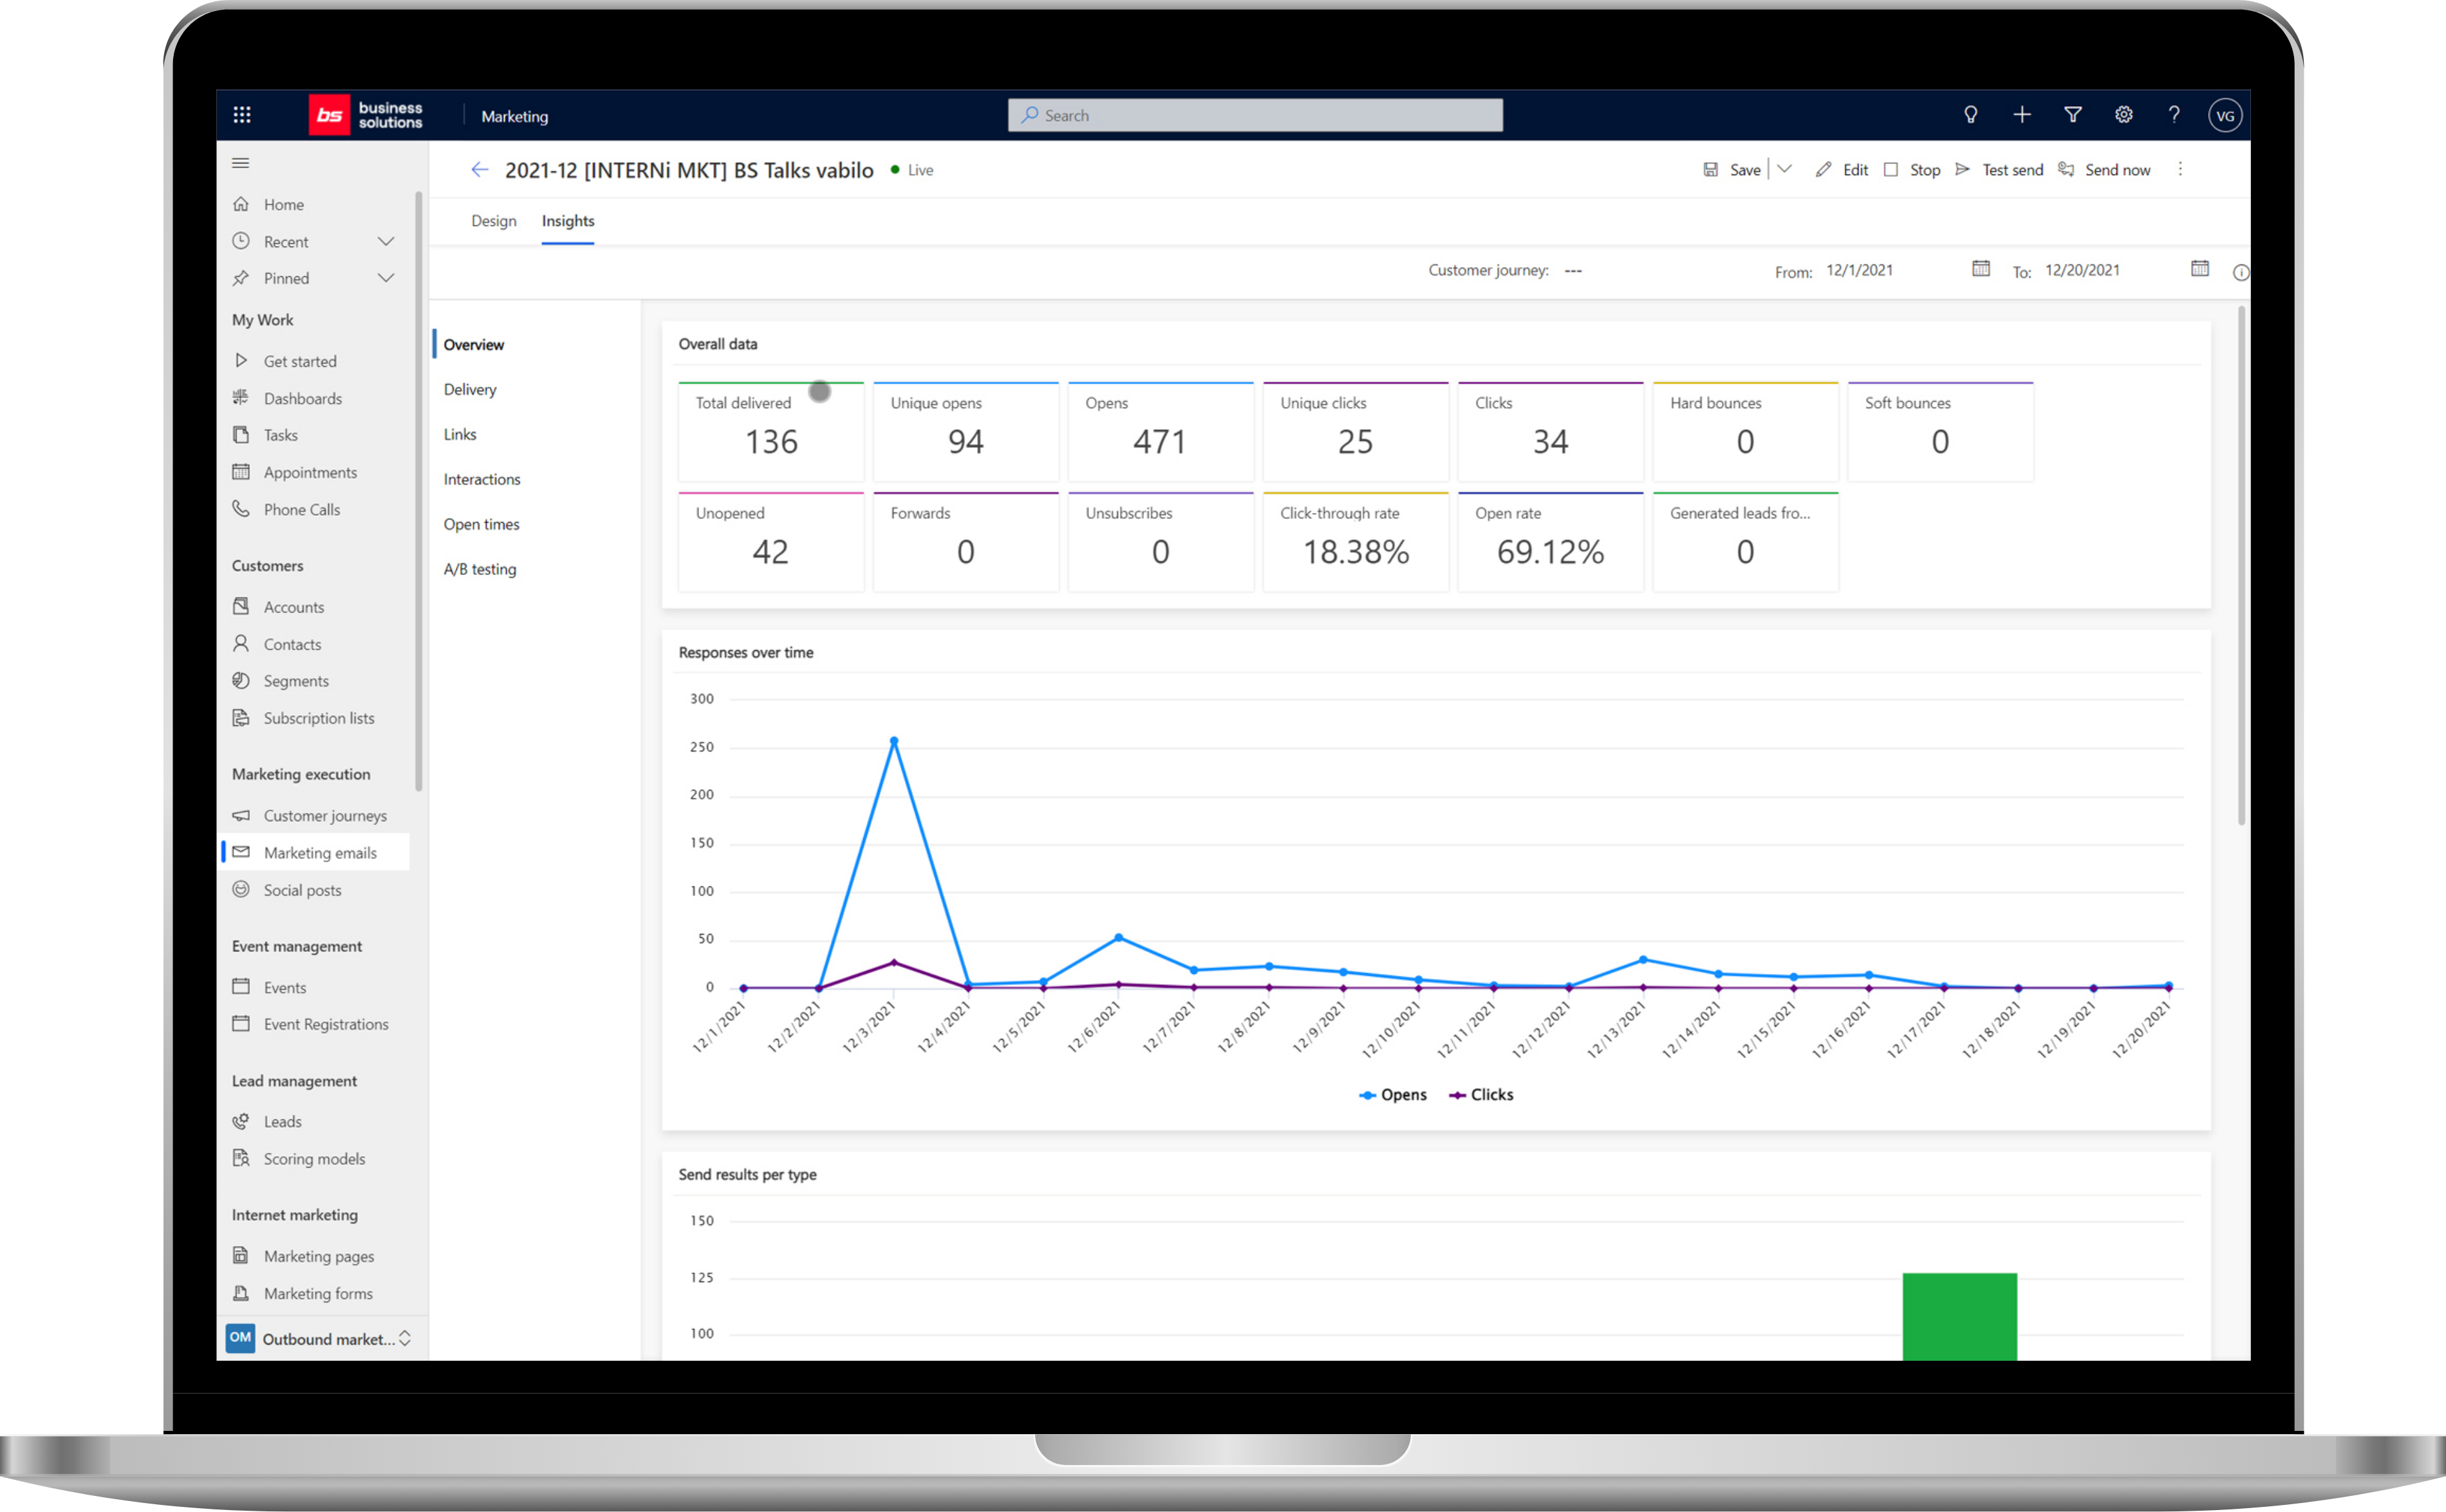Select the Delivery insights section
The height and width of the screenshot is (1512, 2446).
click(x=470, y=390)
